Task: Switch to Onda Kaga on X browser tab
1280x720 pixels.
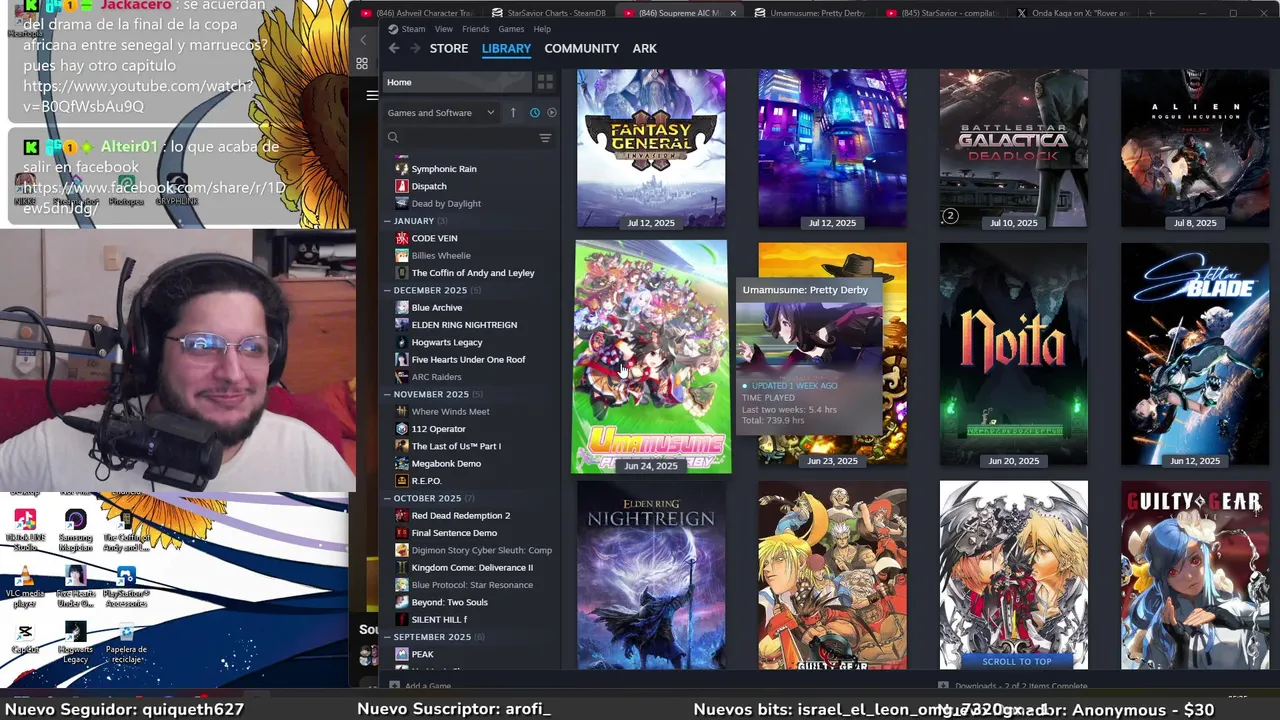Action: click(1076, 13)
